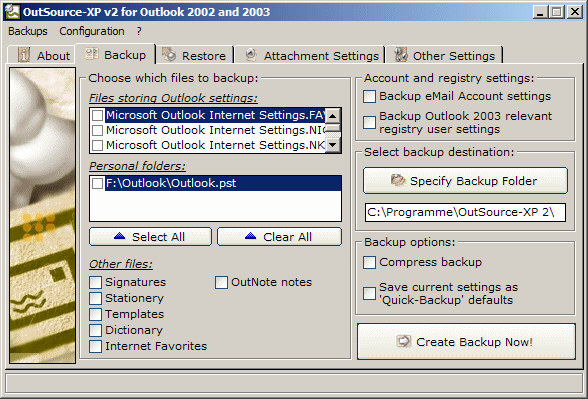The height and width of the screenshot is (399, 588).
Task: Click the Attachment Settings tab's icon
Action: tap(251, 55)
